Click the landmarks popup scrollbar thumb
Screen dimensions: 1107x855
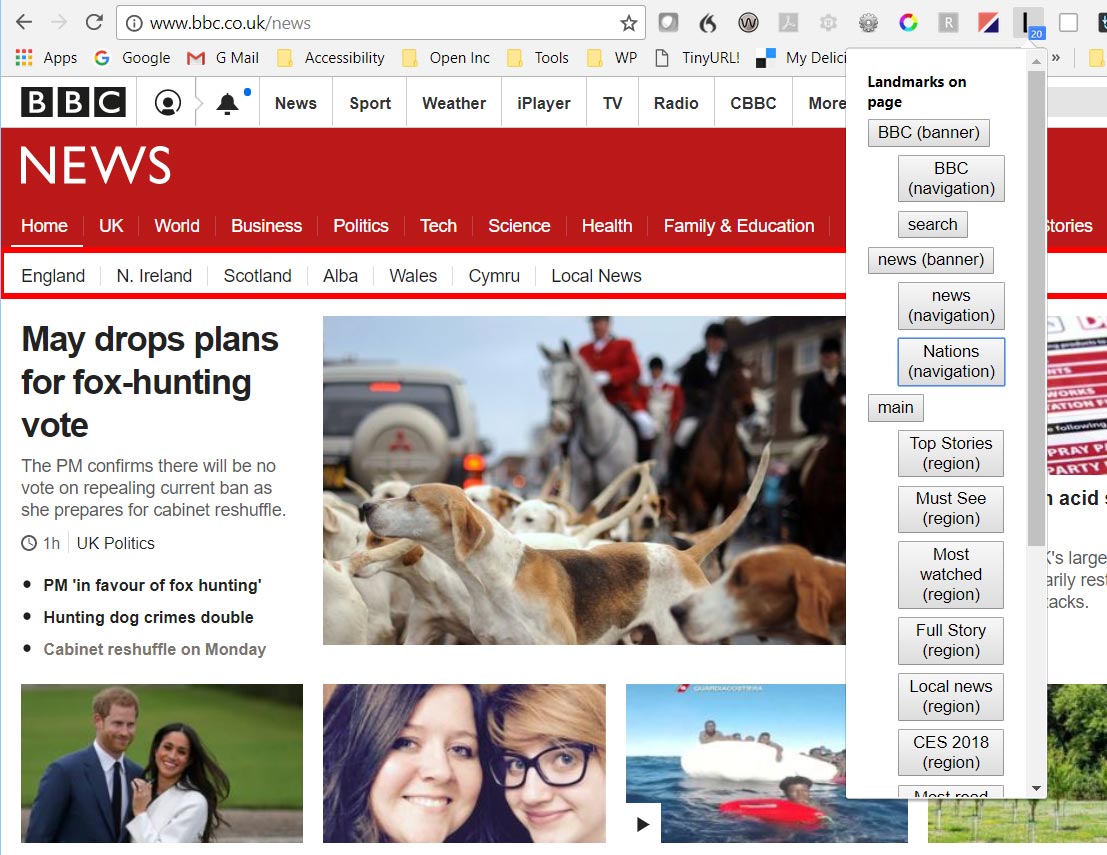tap(1036, 307)
